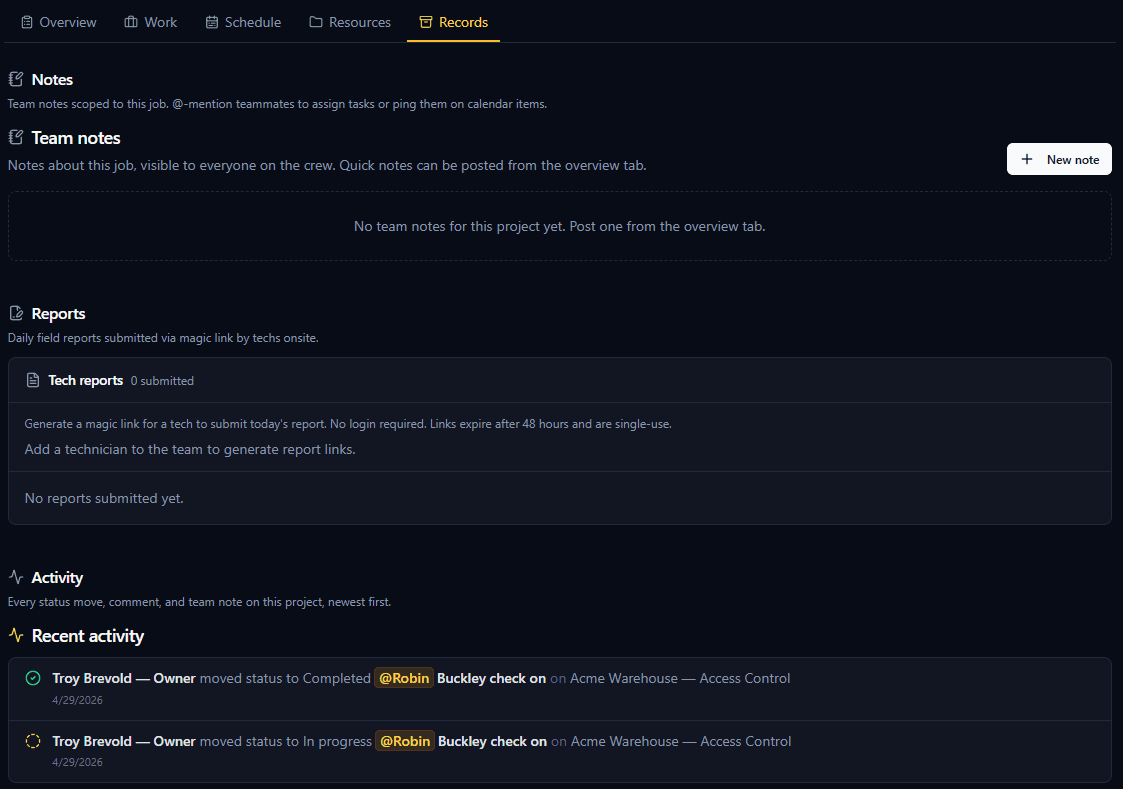This screenshot has height=789, width=1123.
Task: Click the plus icon on New note
Action: (1027, 159)
